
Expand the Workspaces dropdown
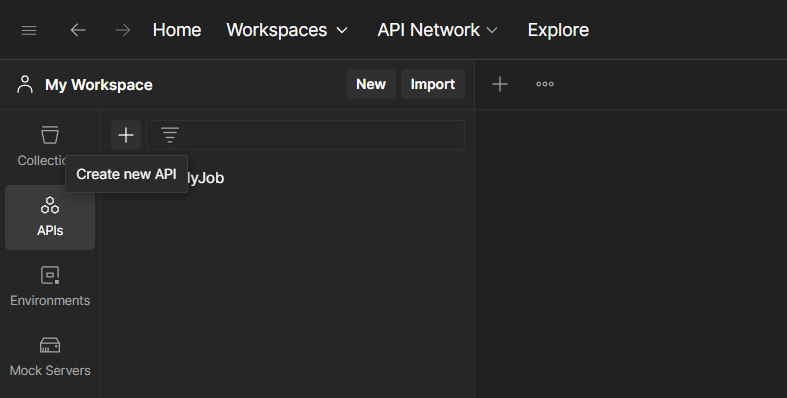287,30
